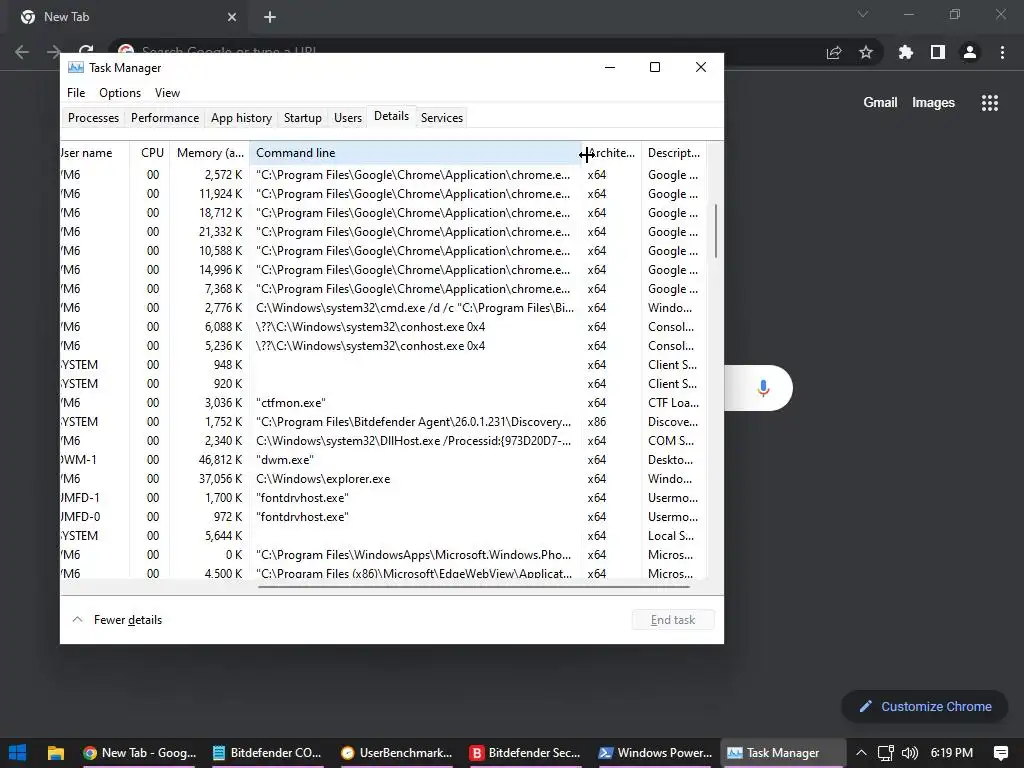
Task: Switch to Windows PowerShell taskbar window
Action: click(654, 752)
